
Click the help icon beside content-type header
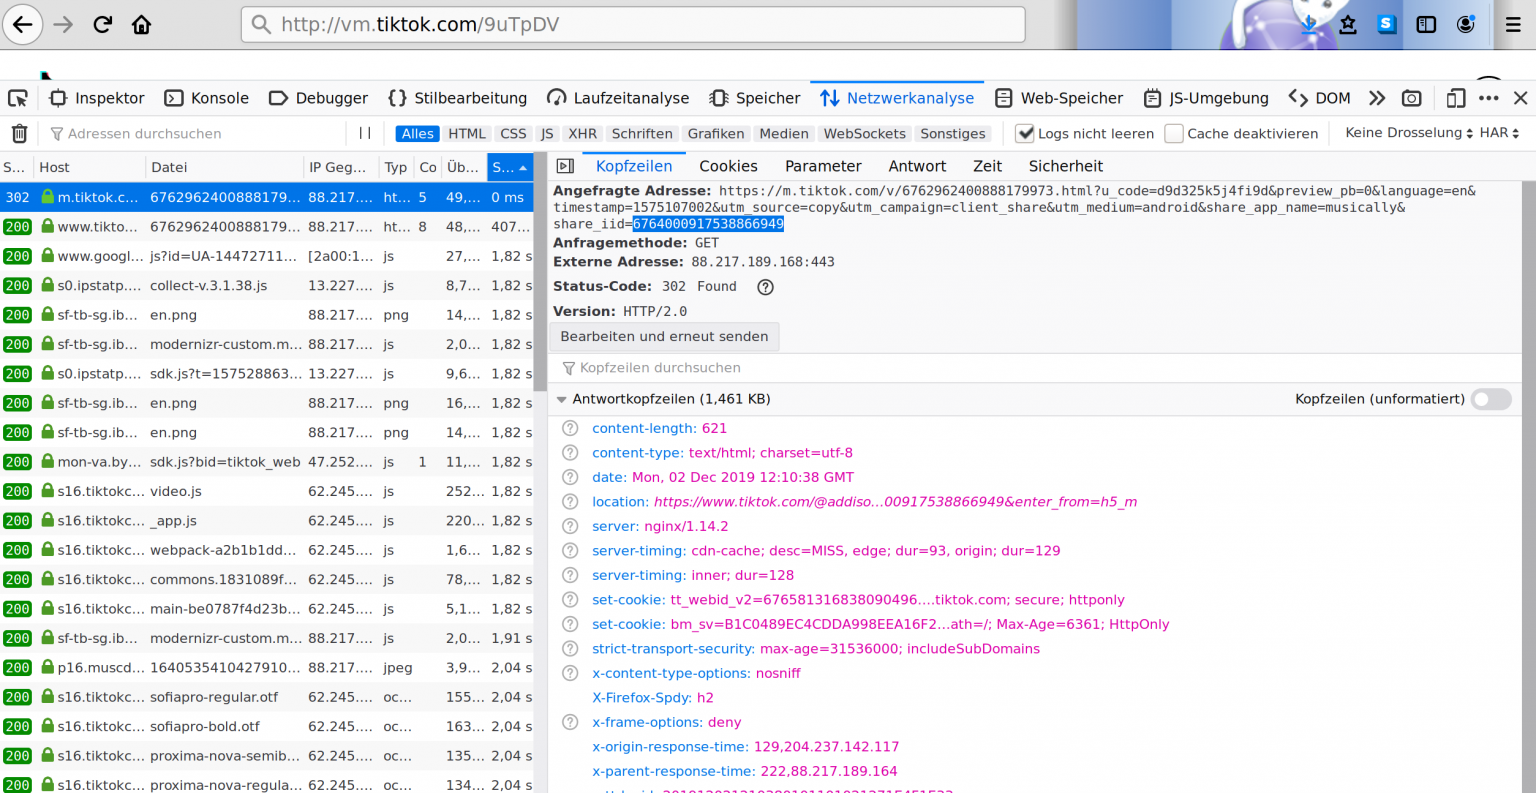(570, 453)
